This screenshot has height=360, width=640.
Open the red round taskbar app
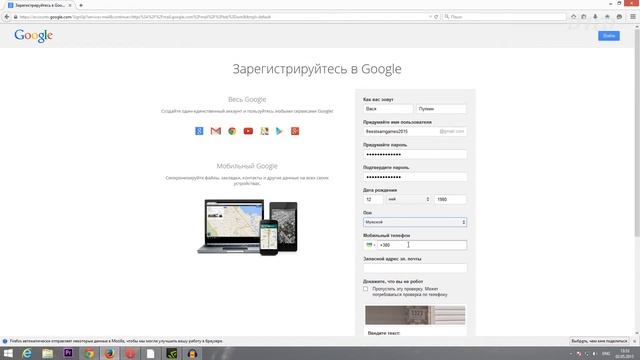[x=130, y=353]
